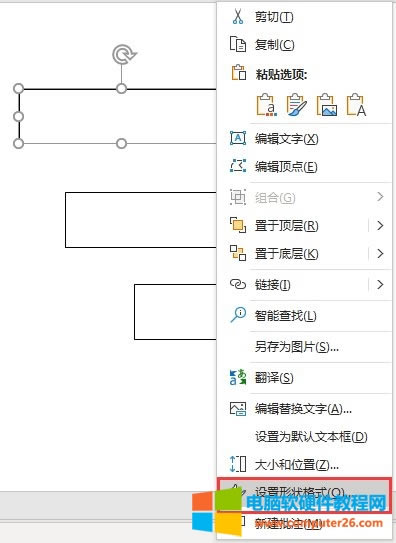This screenshot has width=396, height=543.
Task: Expand the 链接 submenu arrow
Action: point(380,285)
